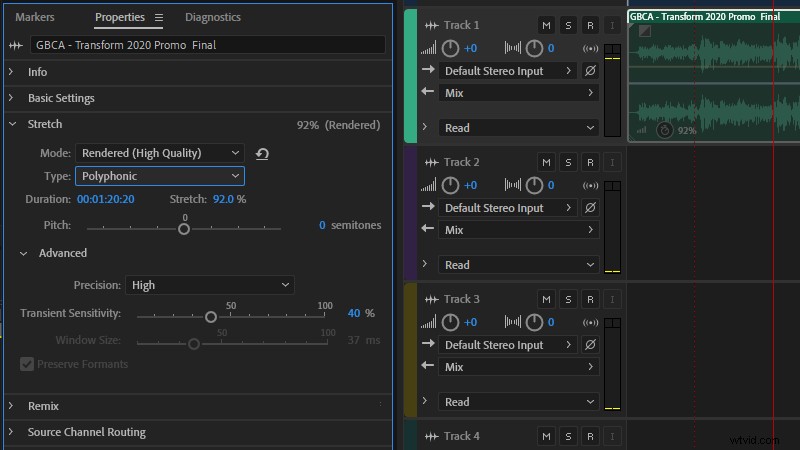Click the clip name input field
This screenshot has width=800, height=450.
(x=208, y=45)
